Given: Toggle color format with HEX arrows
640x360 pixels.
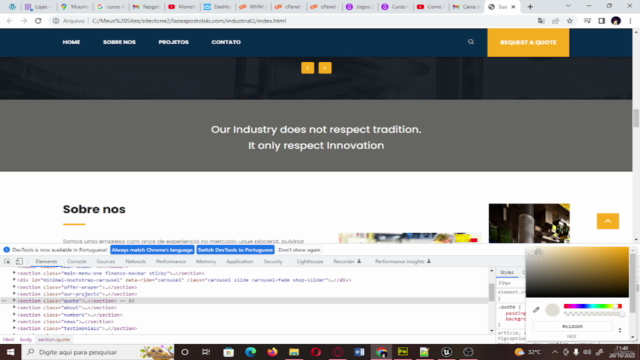Looking at the screenshot, I should pyautogui.click(x=620, y=330).
